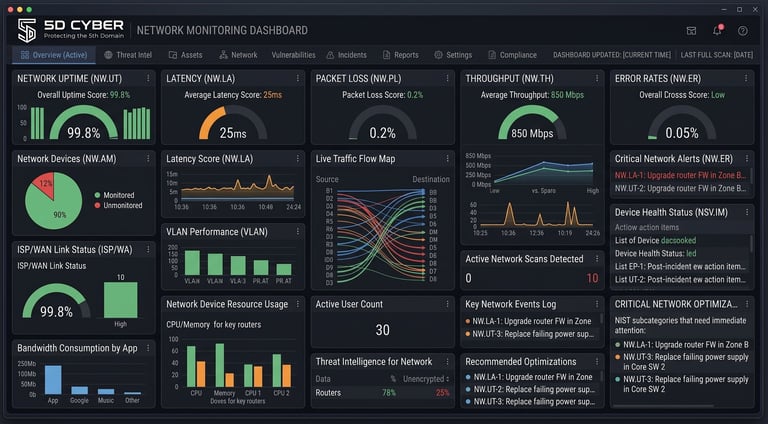Open NW.UT-3 entry in Key Network Events Log
The image size is (768, 424).
(x=530, y=334)
